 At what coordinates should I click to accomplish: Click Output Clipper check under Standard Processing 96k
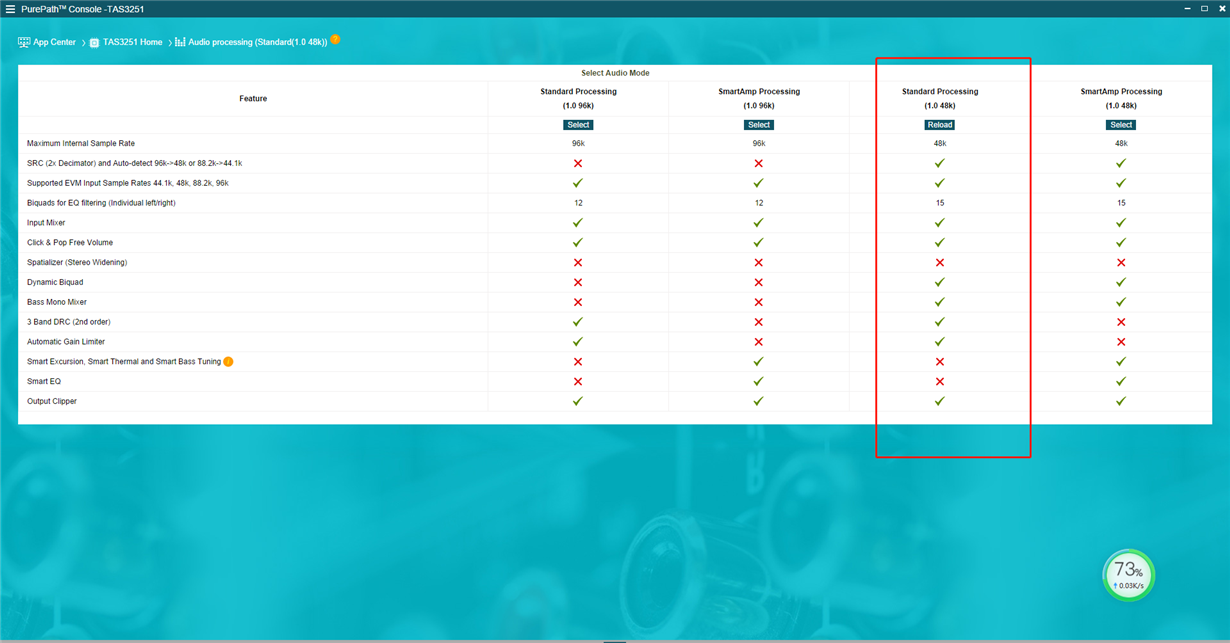tap(578, 401)
